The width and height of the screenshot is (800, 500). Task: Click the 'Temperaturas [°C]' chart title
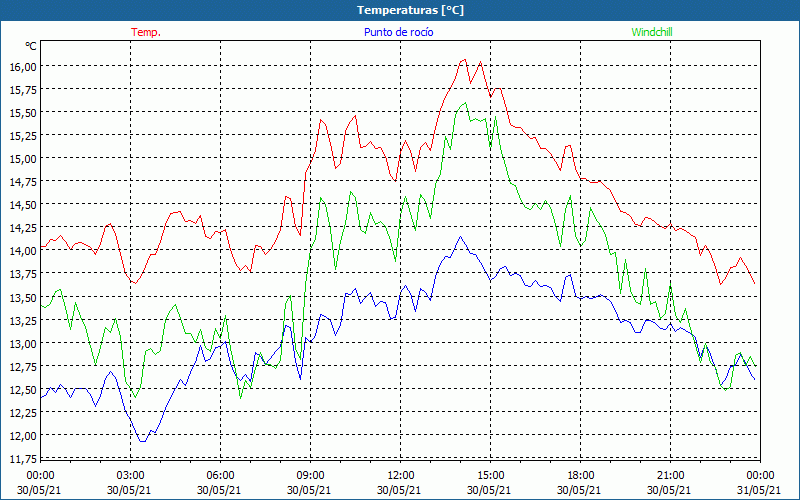[410, 10]
